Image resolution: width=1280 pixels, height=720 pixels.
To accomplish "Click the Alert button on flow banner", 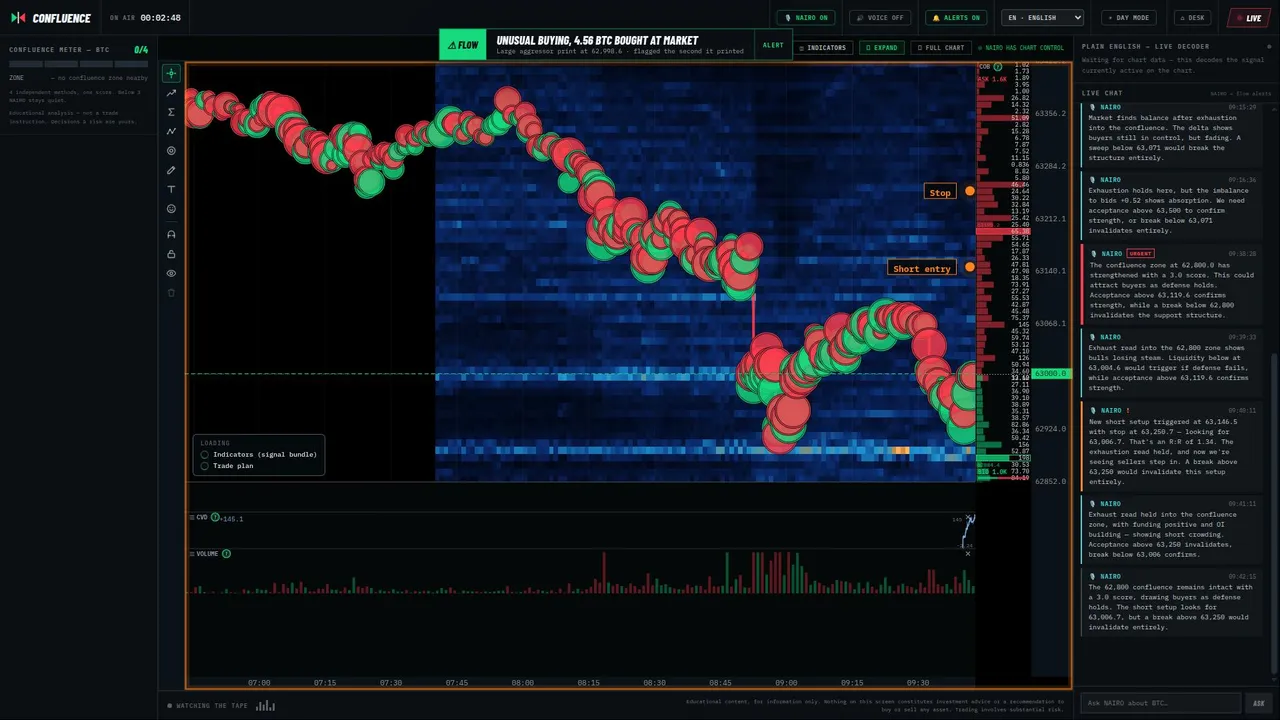I will click(x=773, y=45).
